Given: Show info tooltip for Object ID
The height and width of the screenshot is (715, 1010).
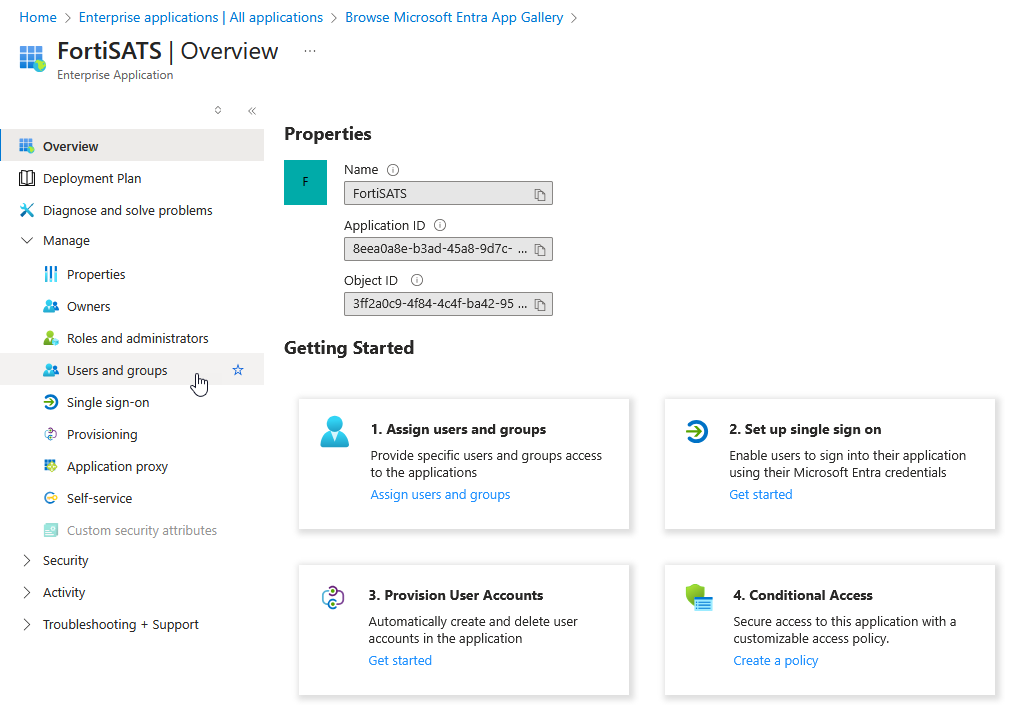Looking at the screenshot, I should [417, 280].
